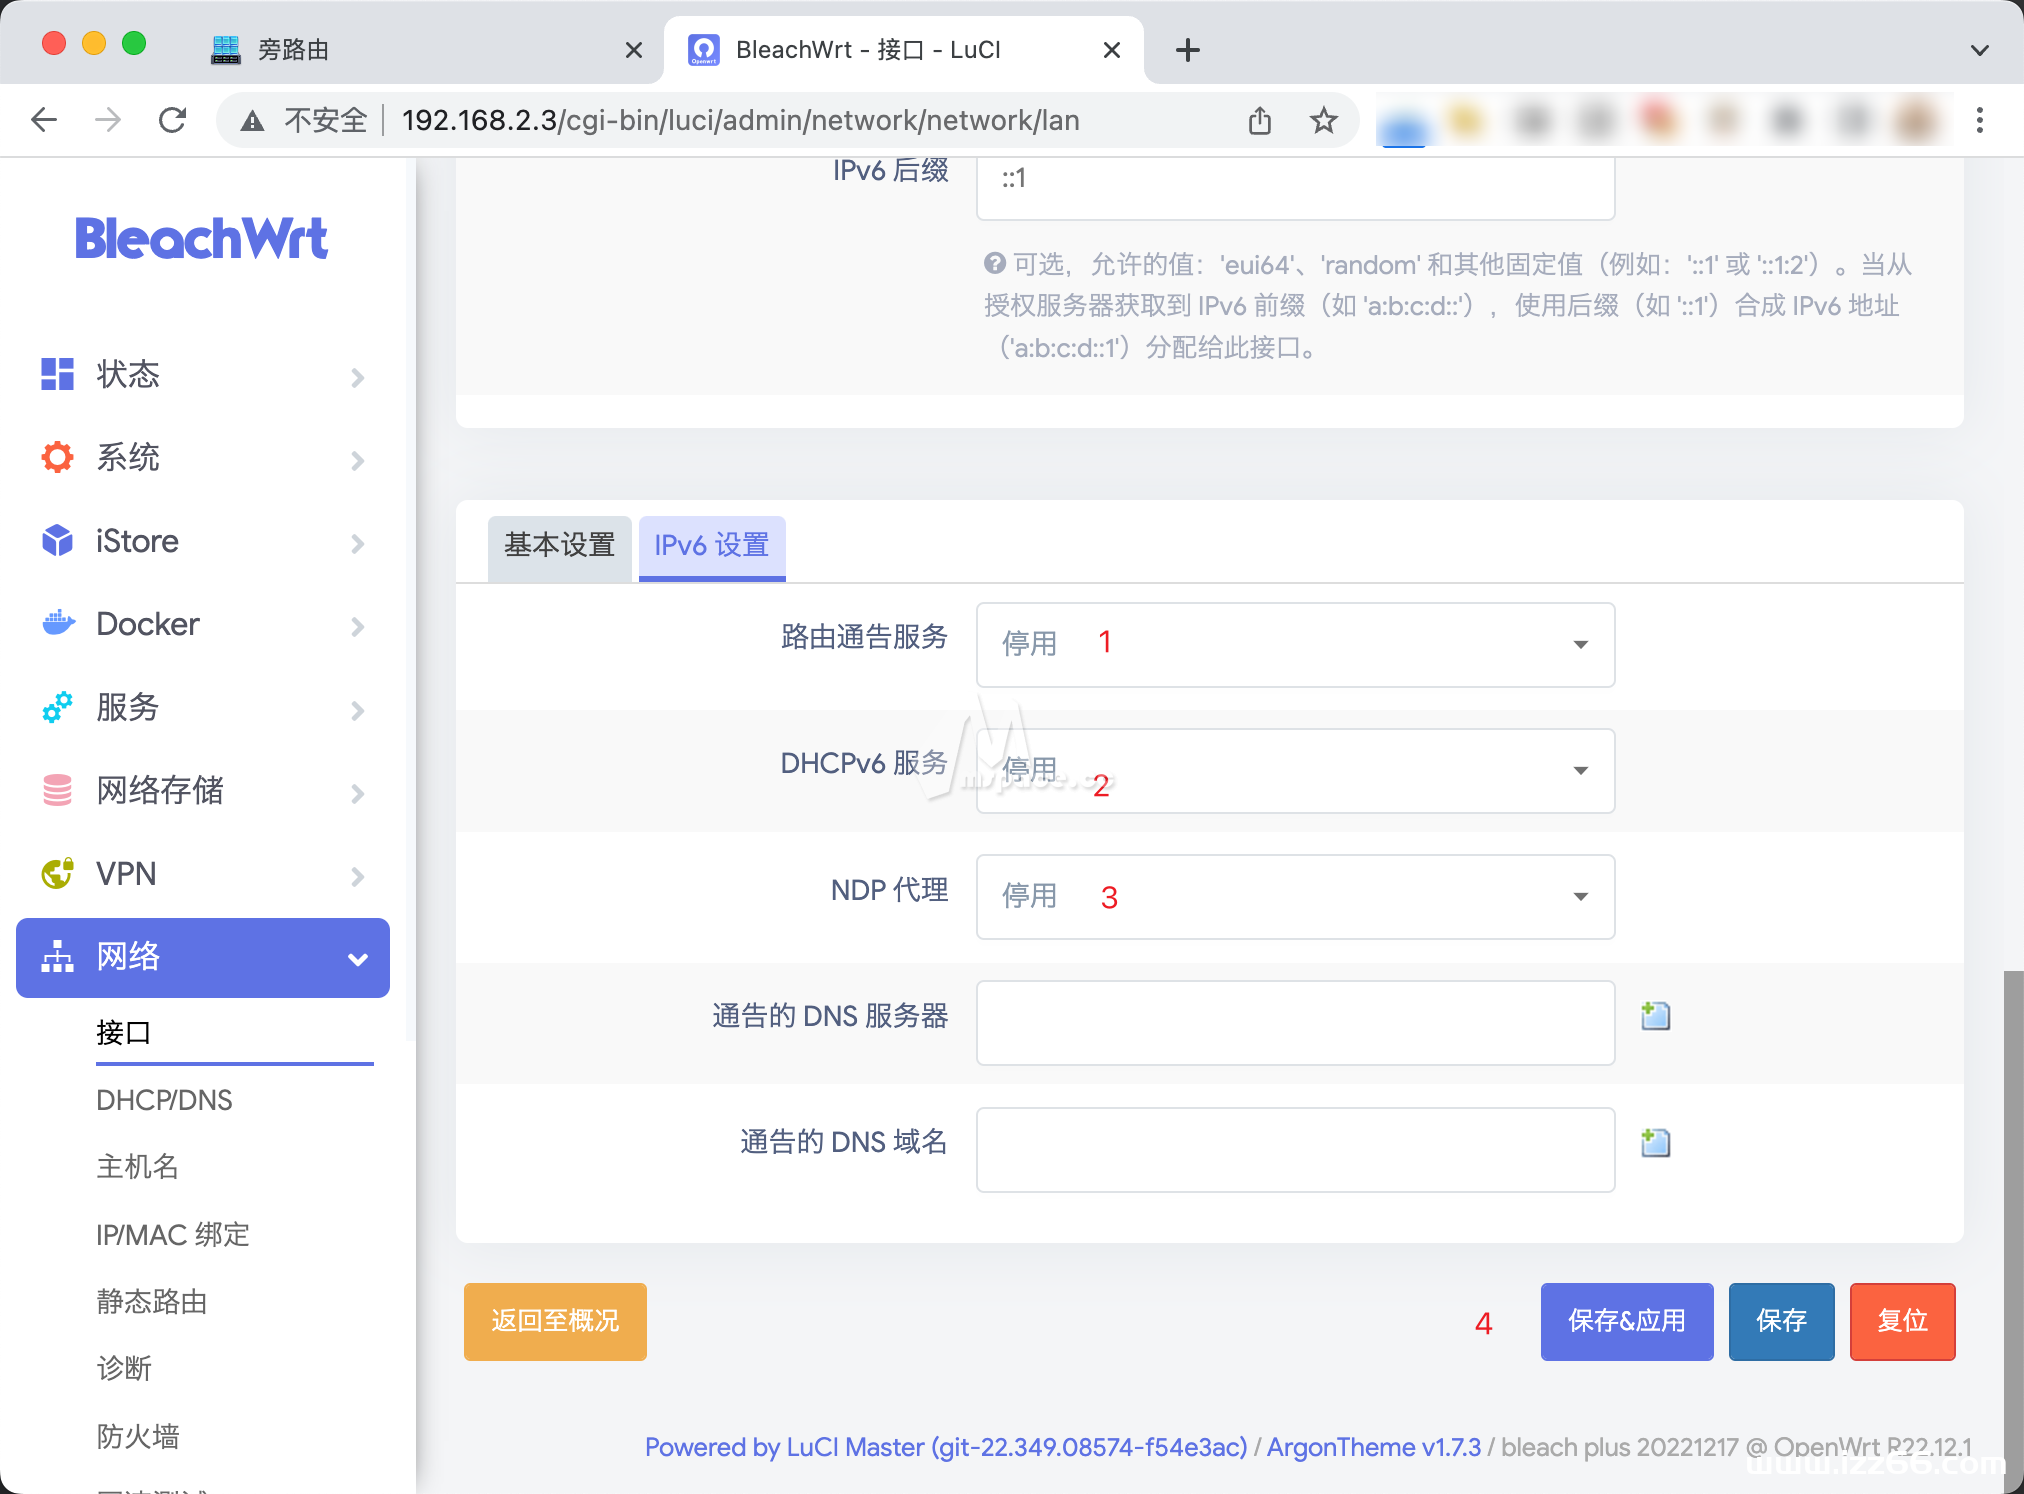Viewport: 2024px width, 1494px height.
Task: Click the VPN globe sidebar icon
Action: click(x=57, y=873)
